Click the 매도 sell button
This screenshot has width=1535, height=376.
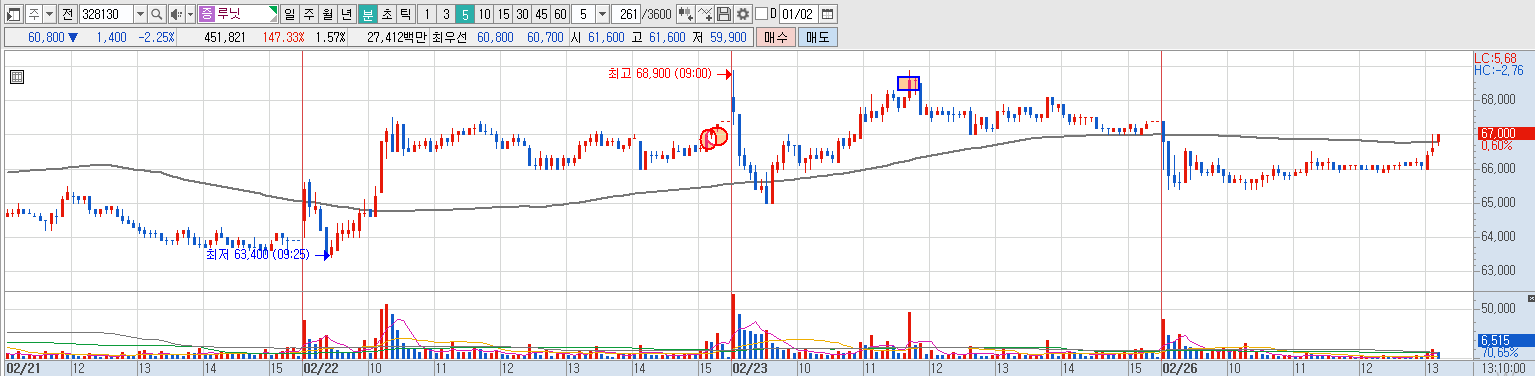[x=818, y=37]
